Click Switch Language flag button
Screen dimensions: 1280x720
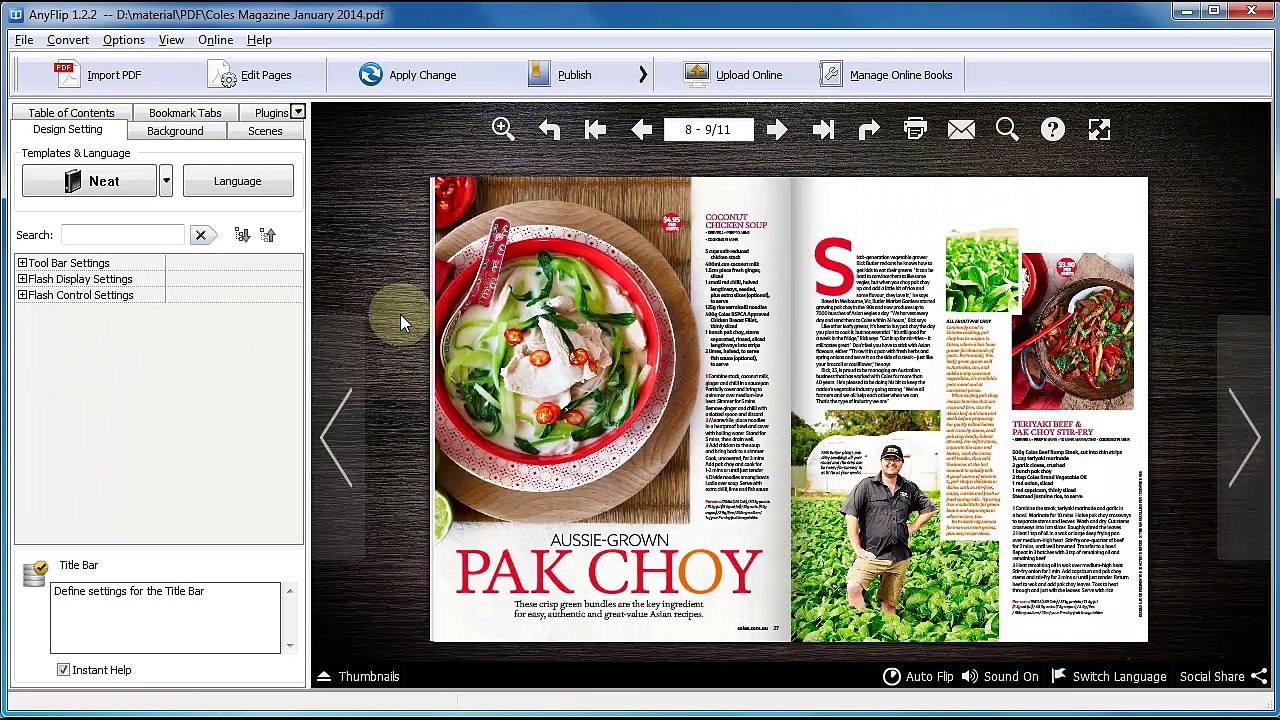[1108, 677]
